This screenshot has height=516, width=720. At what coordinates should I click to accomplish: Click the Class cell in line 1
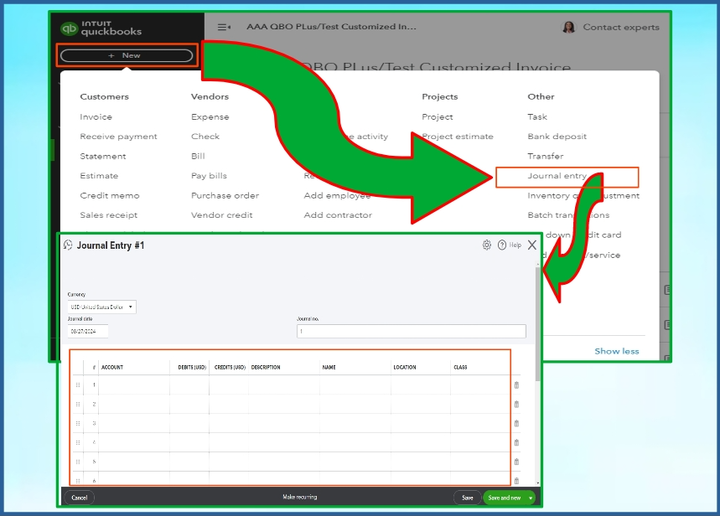pos(480,385)
